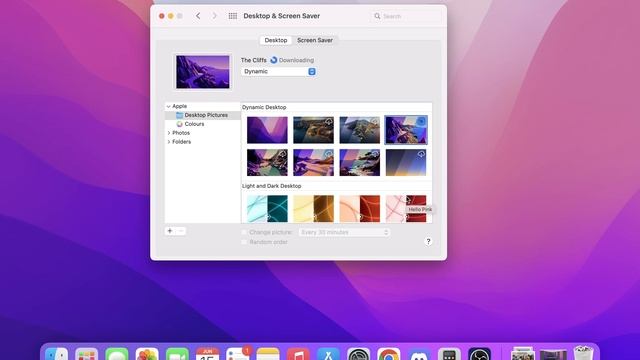Click the Dynamic Desktop section heading

point(264,107)
